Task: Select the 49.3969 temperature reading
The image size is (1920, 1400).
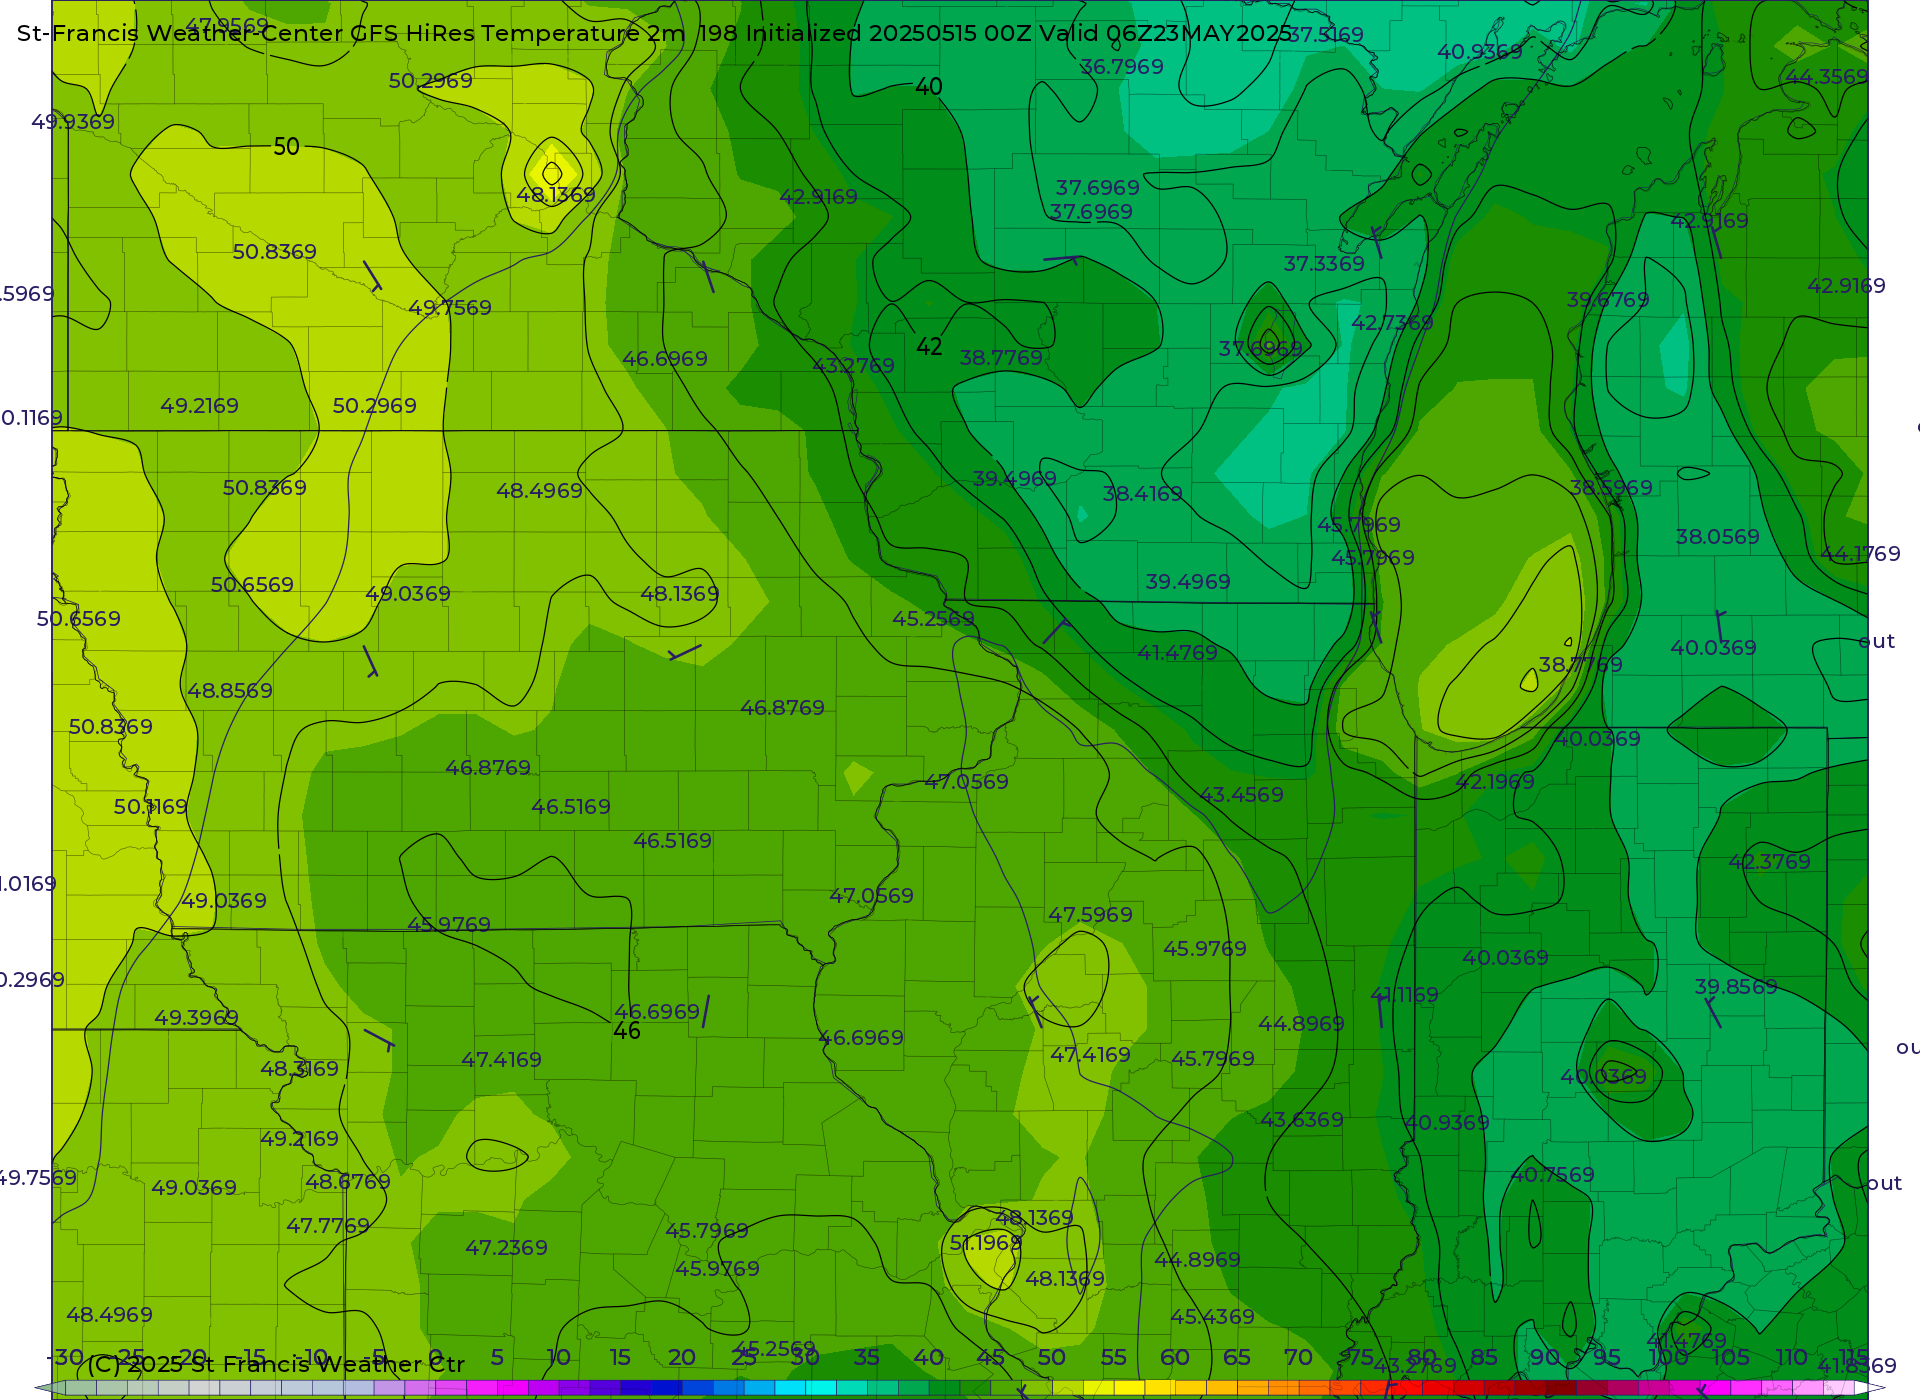Action: [196, 1018]
